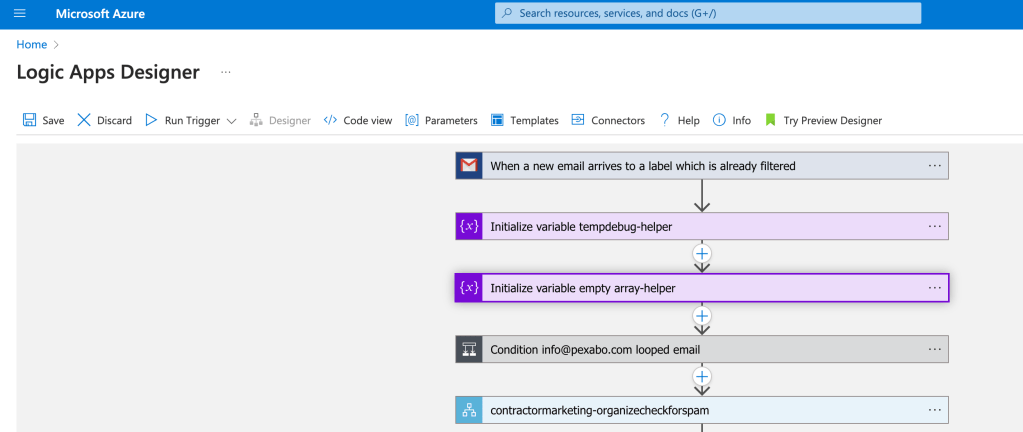Expand the Run Trigger dropdown chevron
The image size is (1023, 432).
click(231, 121)
